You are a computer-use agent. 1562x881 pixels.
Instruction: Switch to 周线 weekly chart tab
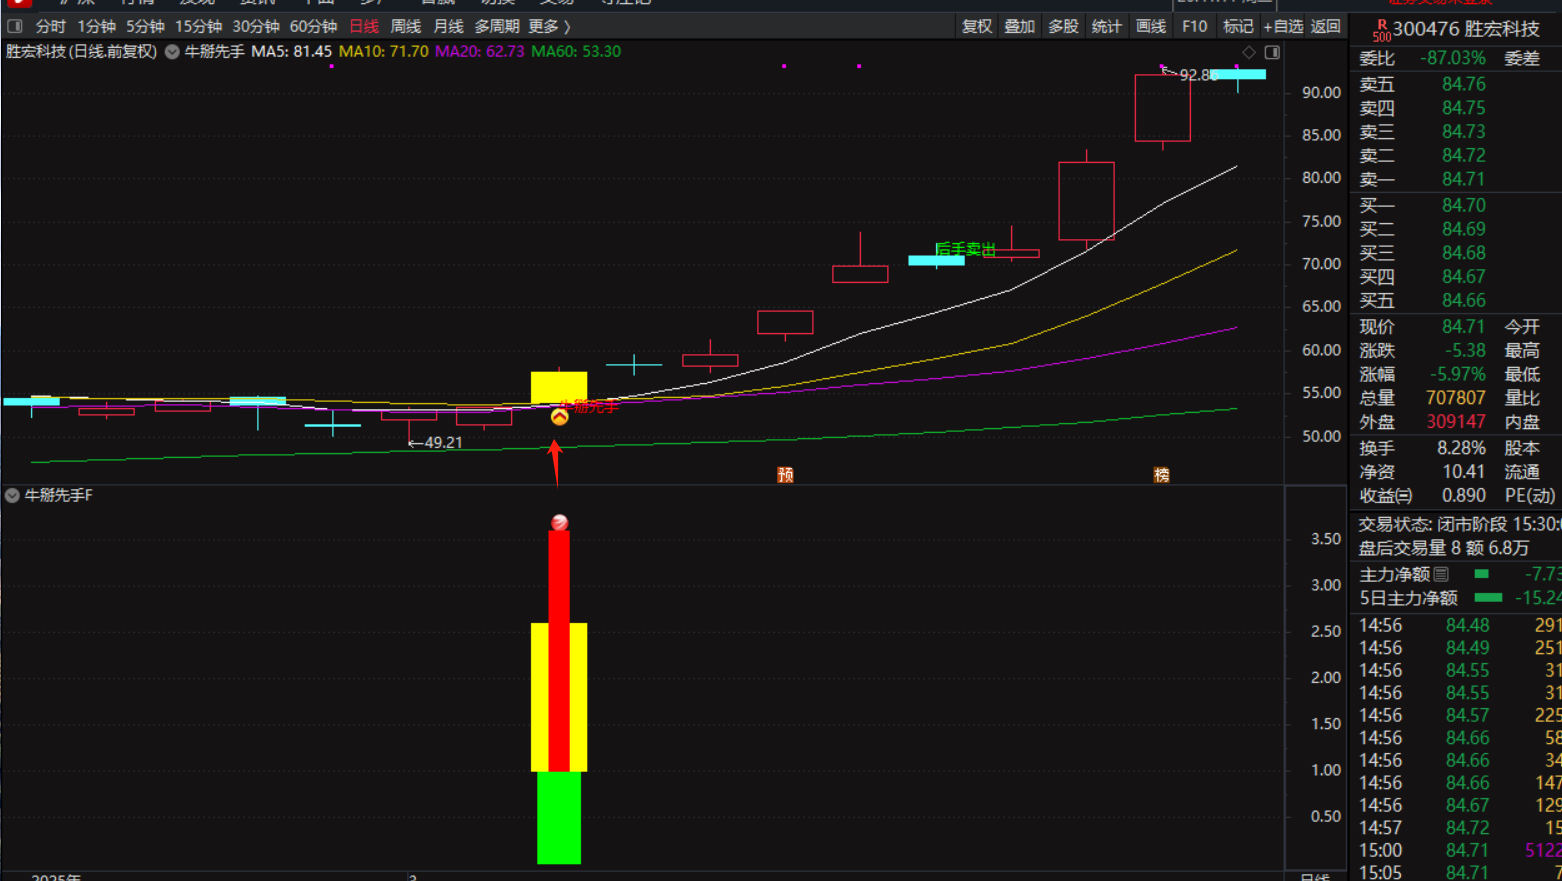(405, 26)
